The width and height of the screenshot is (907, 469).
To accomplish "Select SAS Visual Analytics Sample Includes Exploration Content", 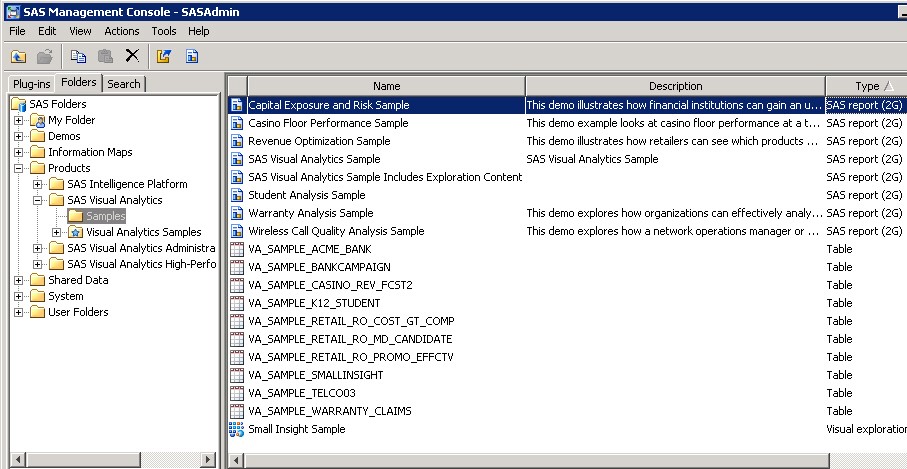I will (567, 177).
